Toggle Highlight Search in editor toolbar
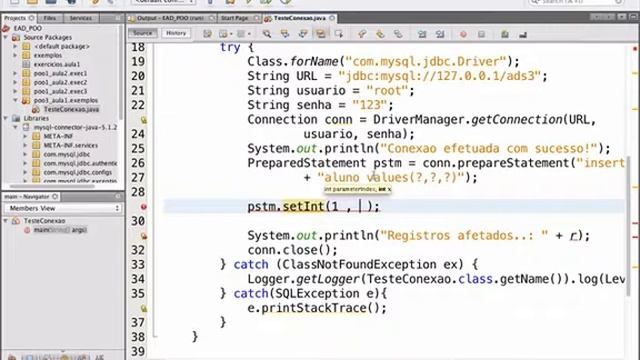 pyautogui.click(x=321, y=34)
